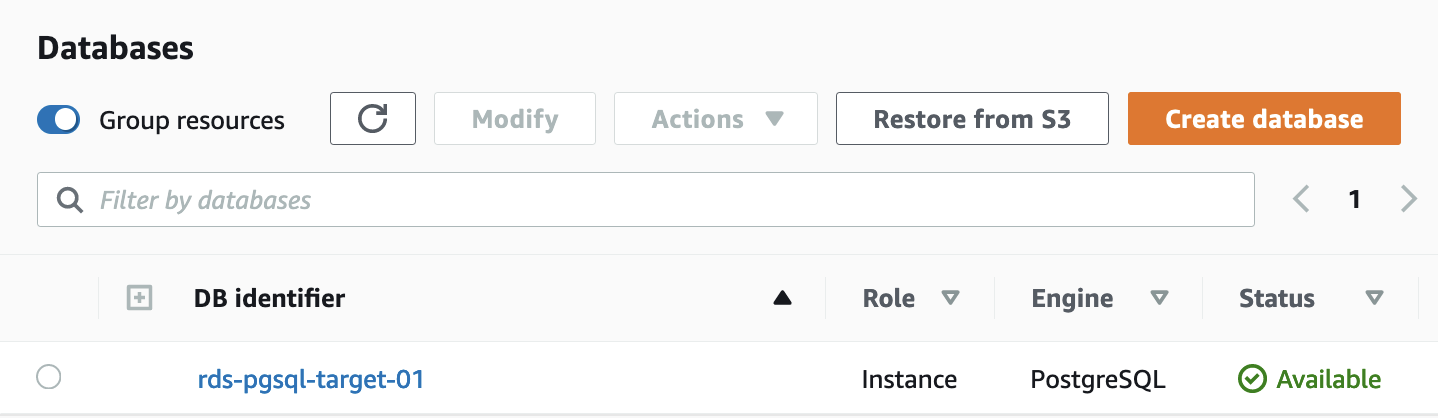1438x418 pixels.
Task: Click the Restore from S3 button
Action: 971,119
